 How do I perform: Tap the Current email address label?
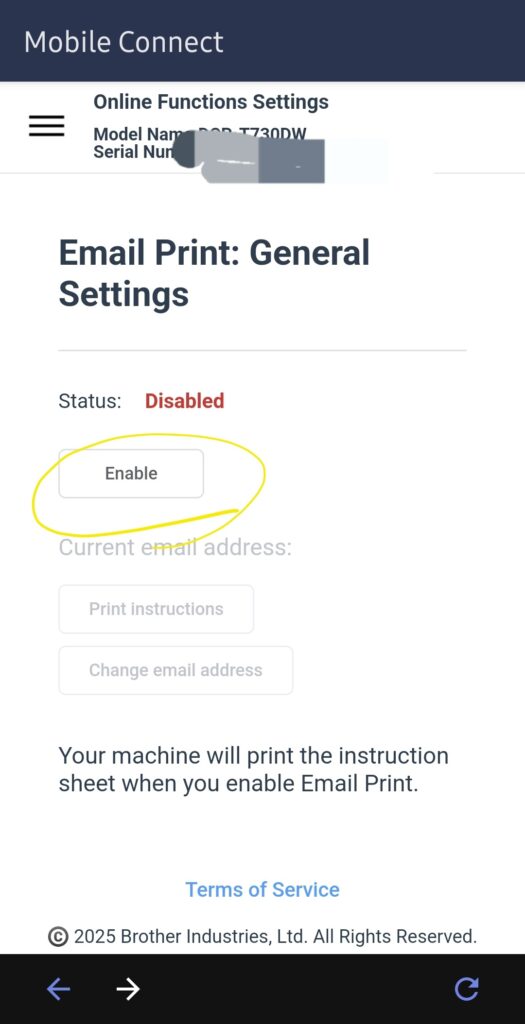click(175, 547)
